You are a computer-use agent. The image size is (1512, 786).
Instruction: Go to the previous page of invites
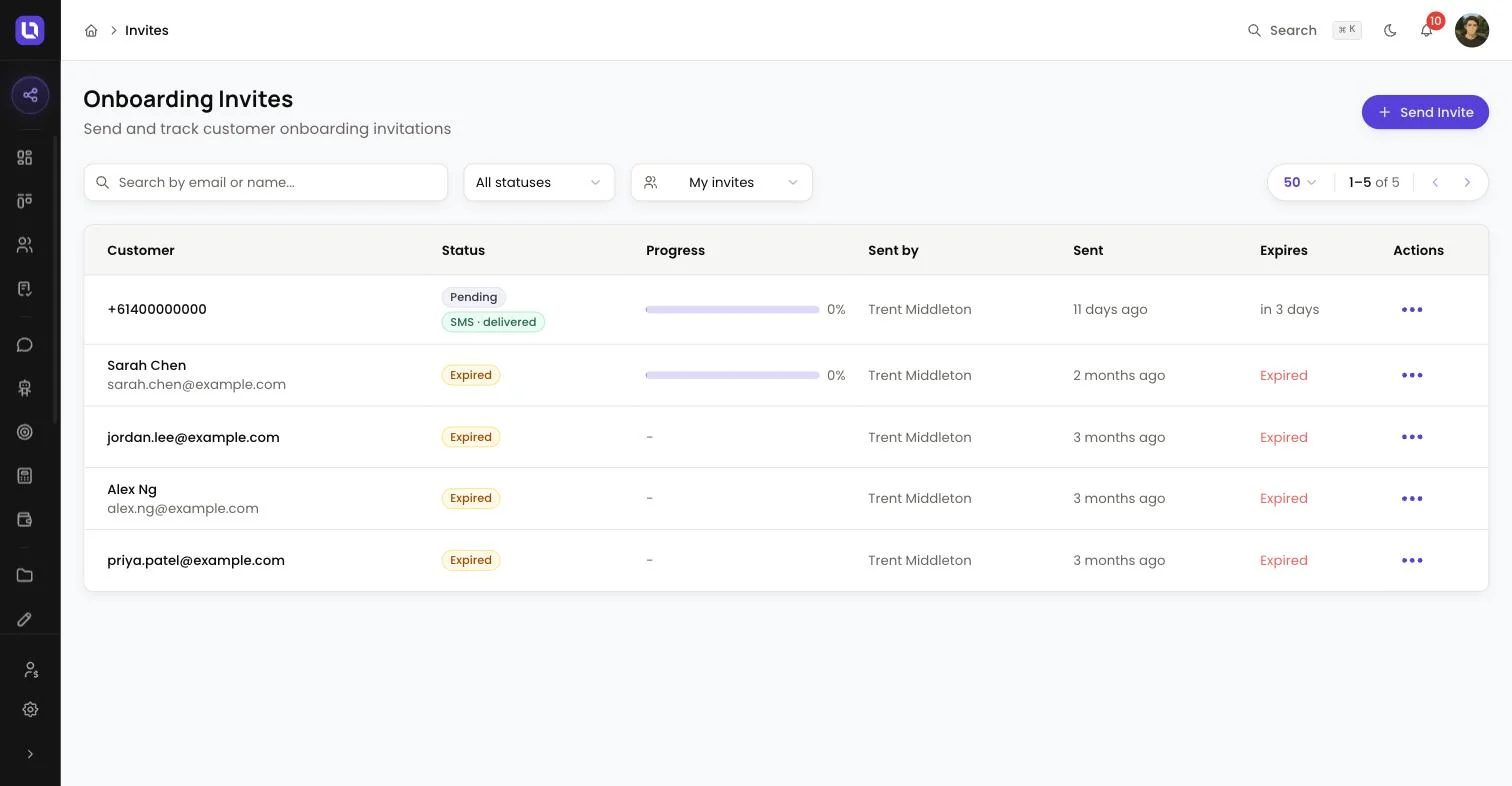[x=1435, y=182]
